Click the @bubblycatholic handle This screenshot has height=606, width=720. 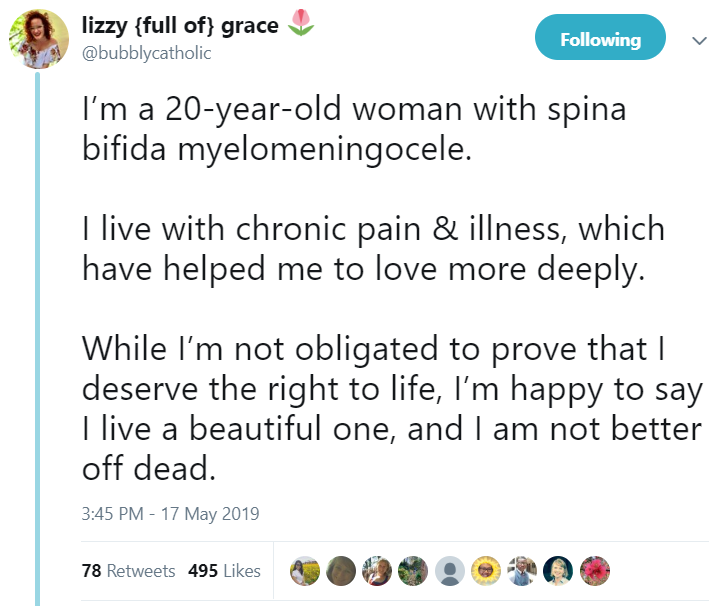pyautogui.click(x=146, y=53)
